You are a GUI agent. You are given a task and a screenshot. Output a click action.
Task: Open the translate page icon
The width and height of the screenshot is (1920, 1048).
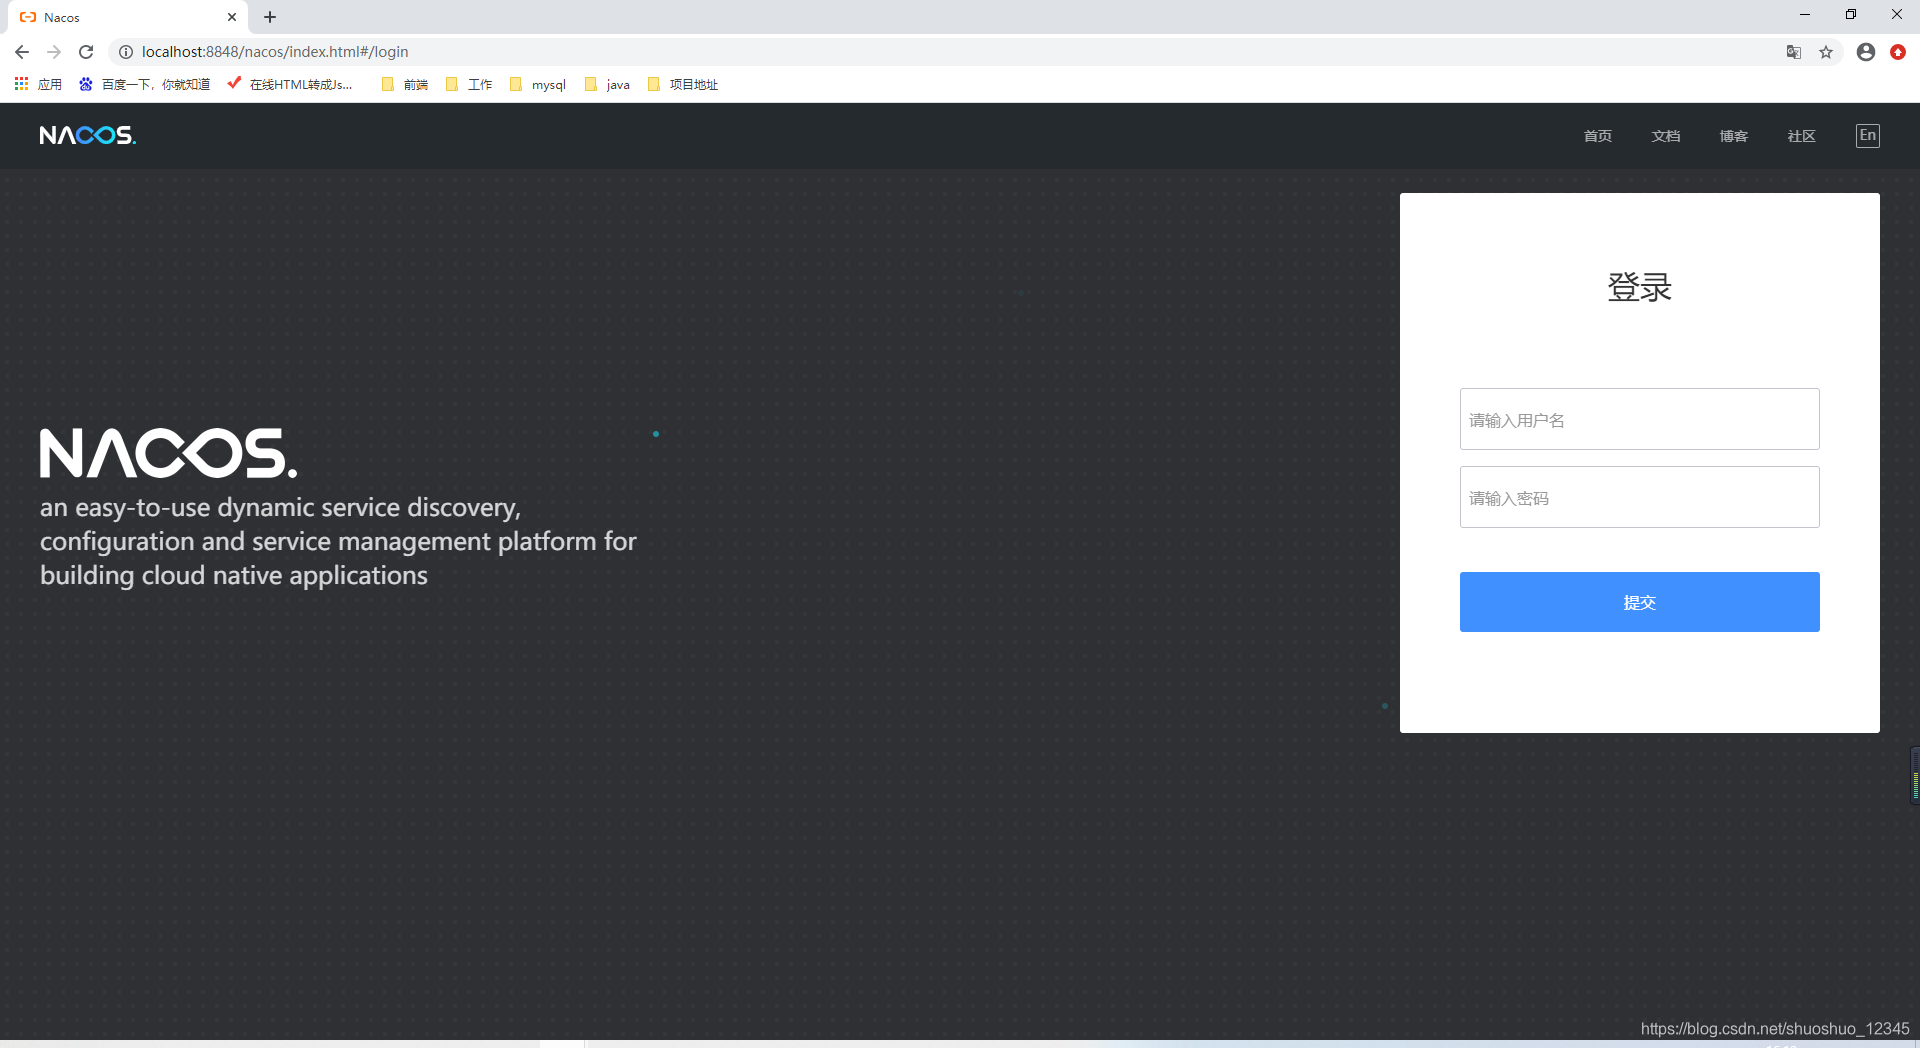tap(1794, 52)
